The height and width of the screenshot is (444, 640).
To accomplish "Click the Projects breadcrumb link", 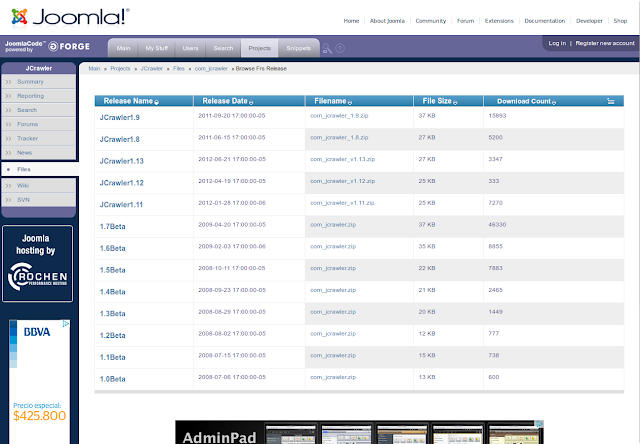I will 120,69.
